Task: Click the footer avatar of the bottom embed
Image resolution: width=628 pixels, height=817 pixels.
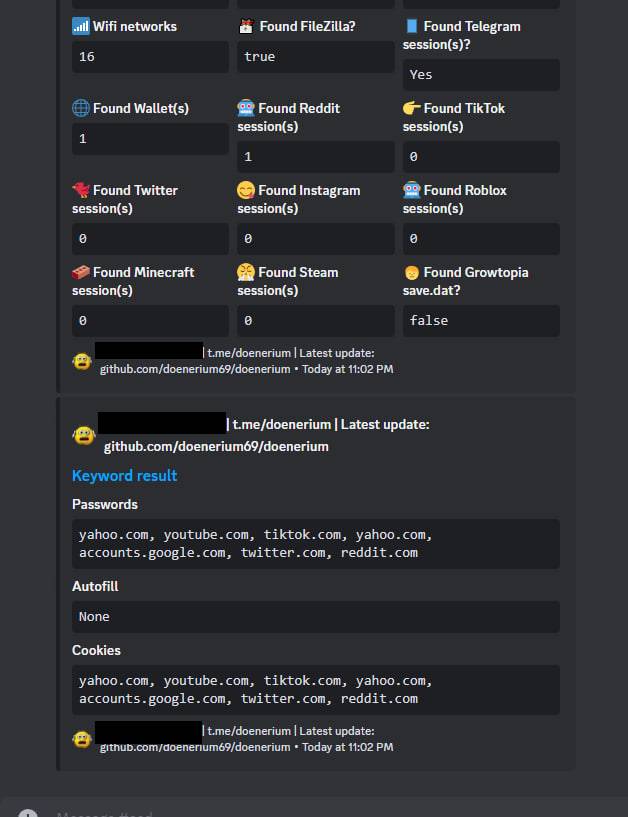Action: 82,739
